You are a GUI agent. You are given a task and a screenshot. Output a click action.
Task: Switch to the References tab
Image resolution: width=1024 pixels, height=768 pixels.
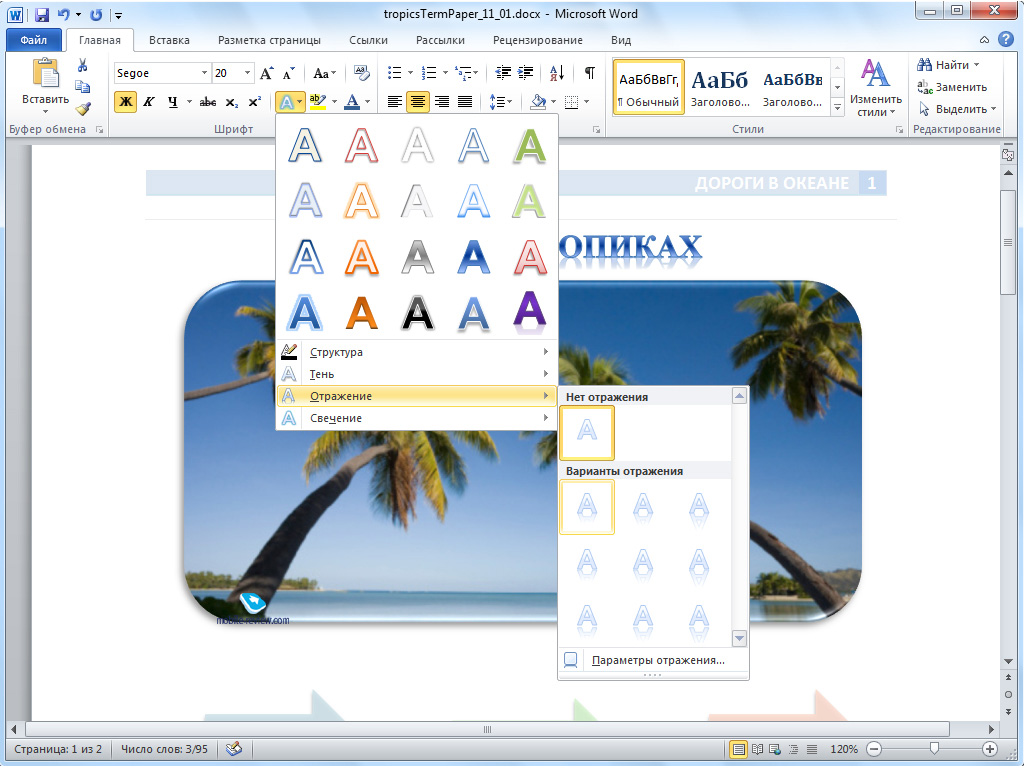[x=368, y=40]
